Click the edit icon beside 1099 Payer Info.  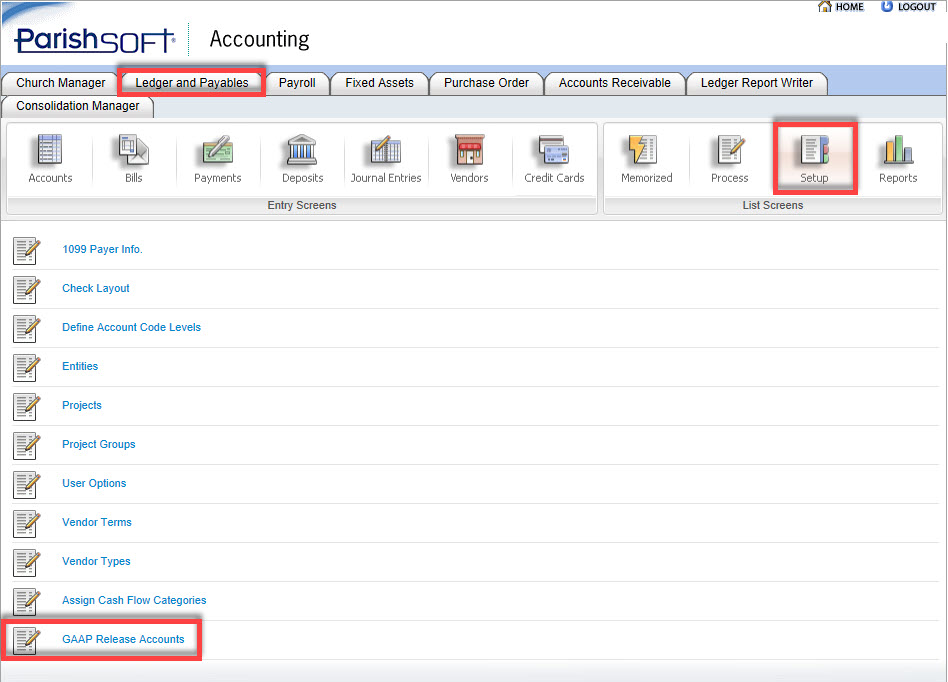(x=27, y=251)
